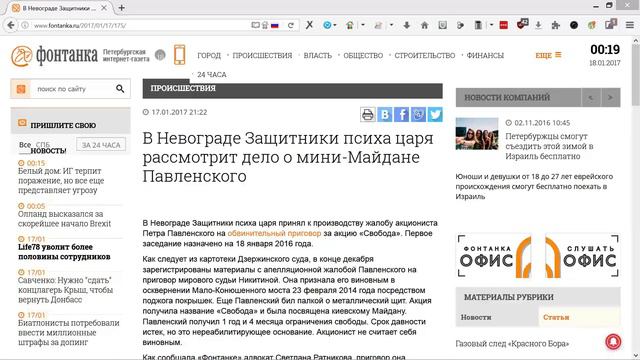Click the site information icon in address bar
Image resolution: width=640 pixels, height=360 pixels.
click(x=25, y=25)
